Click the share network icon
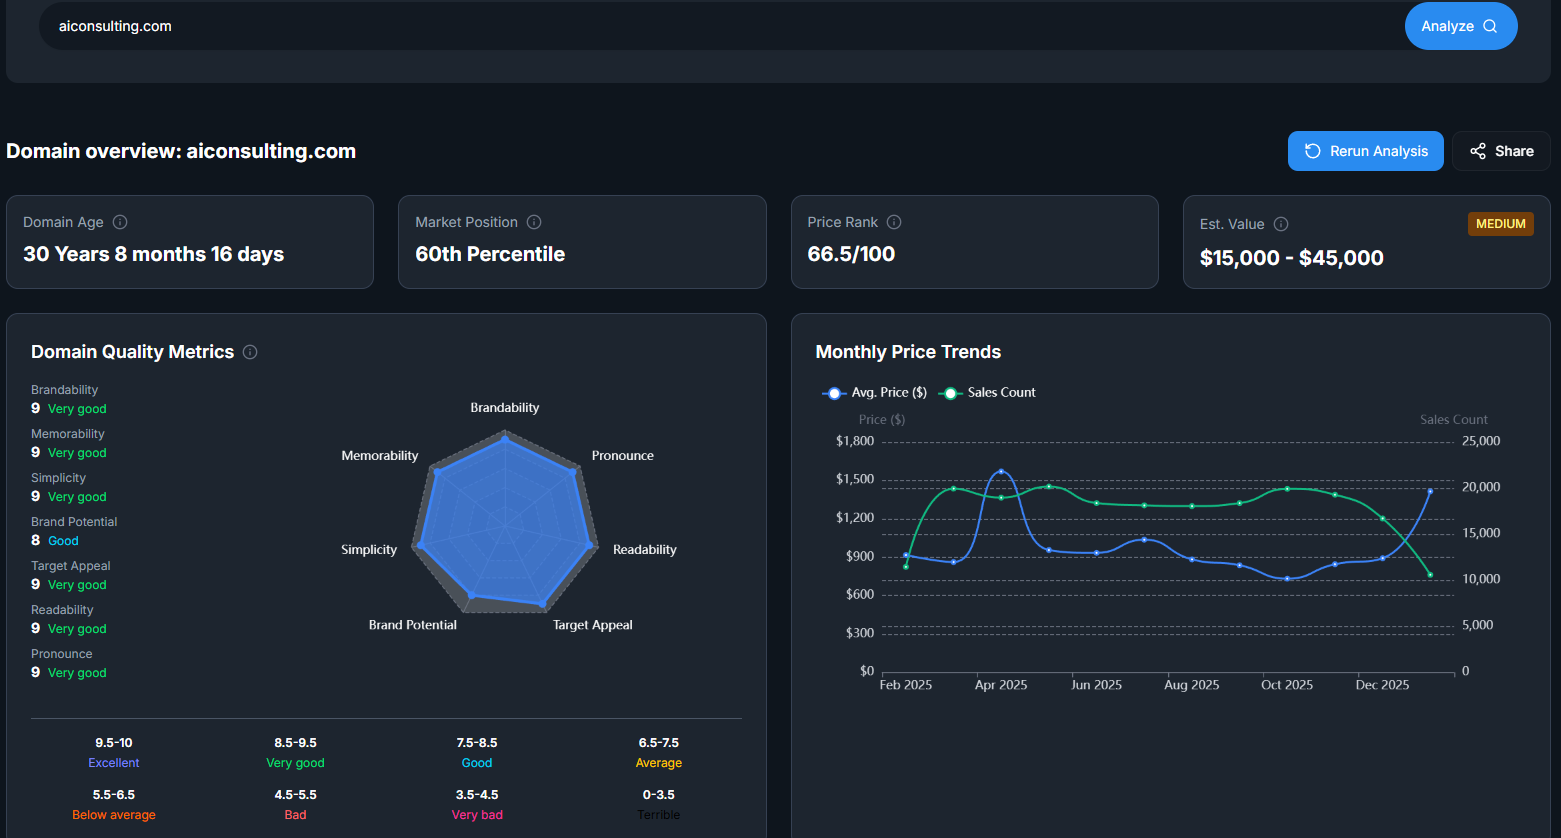The height and width of the screenshot is (838, 1561). coord(1478,151)
